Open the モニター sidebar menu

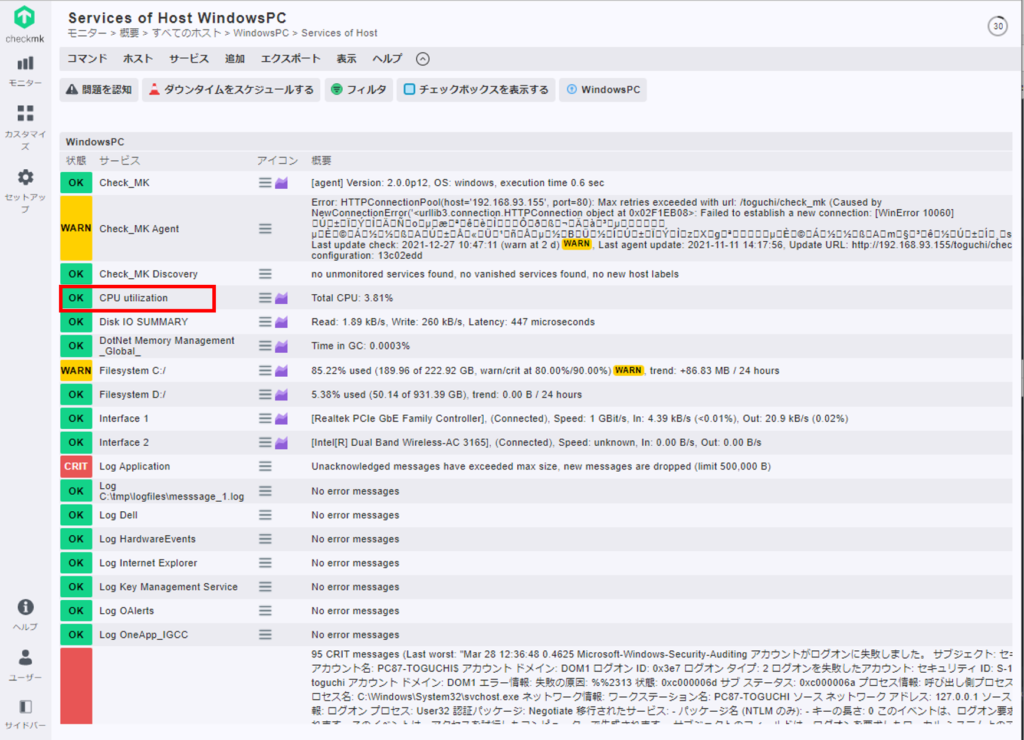[25, 71]
